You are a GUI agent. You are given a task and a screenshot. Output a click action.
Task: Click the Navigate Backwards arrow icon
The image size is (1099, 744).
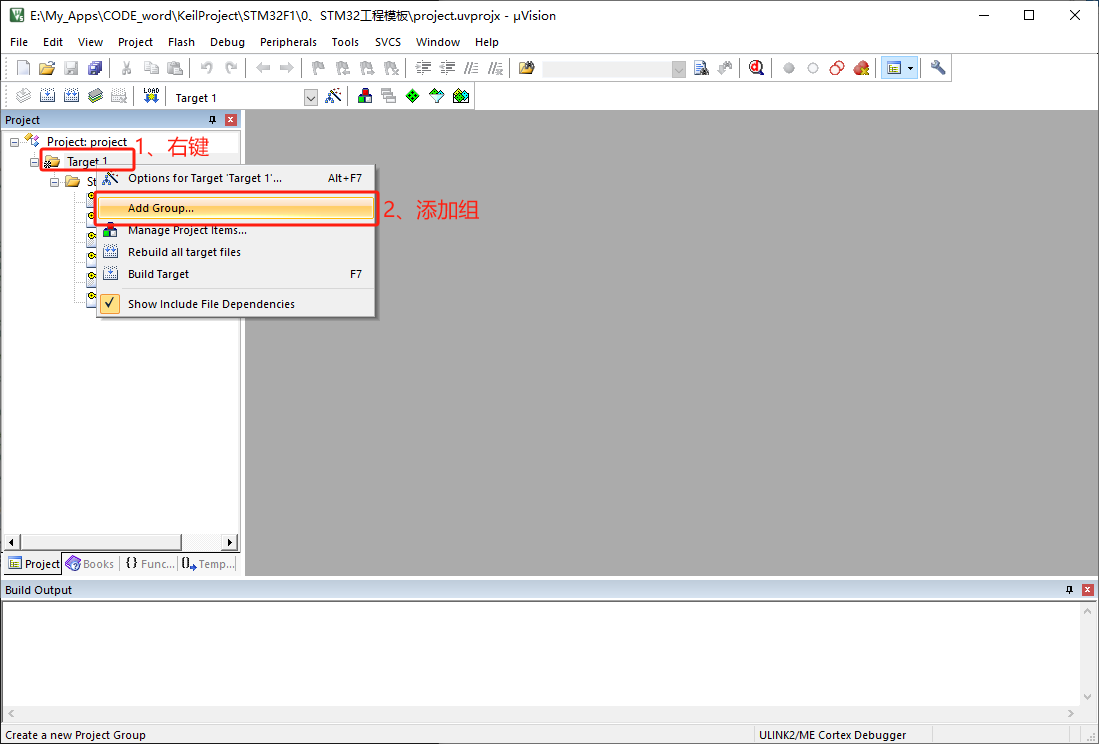click(x=263, y=68)
